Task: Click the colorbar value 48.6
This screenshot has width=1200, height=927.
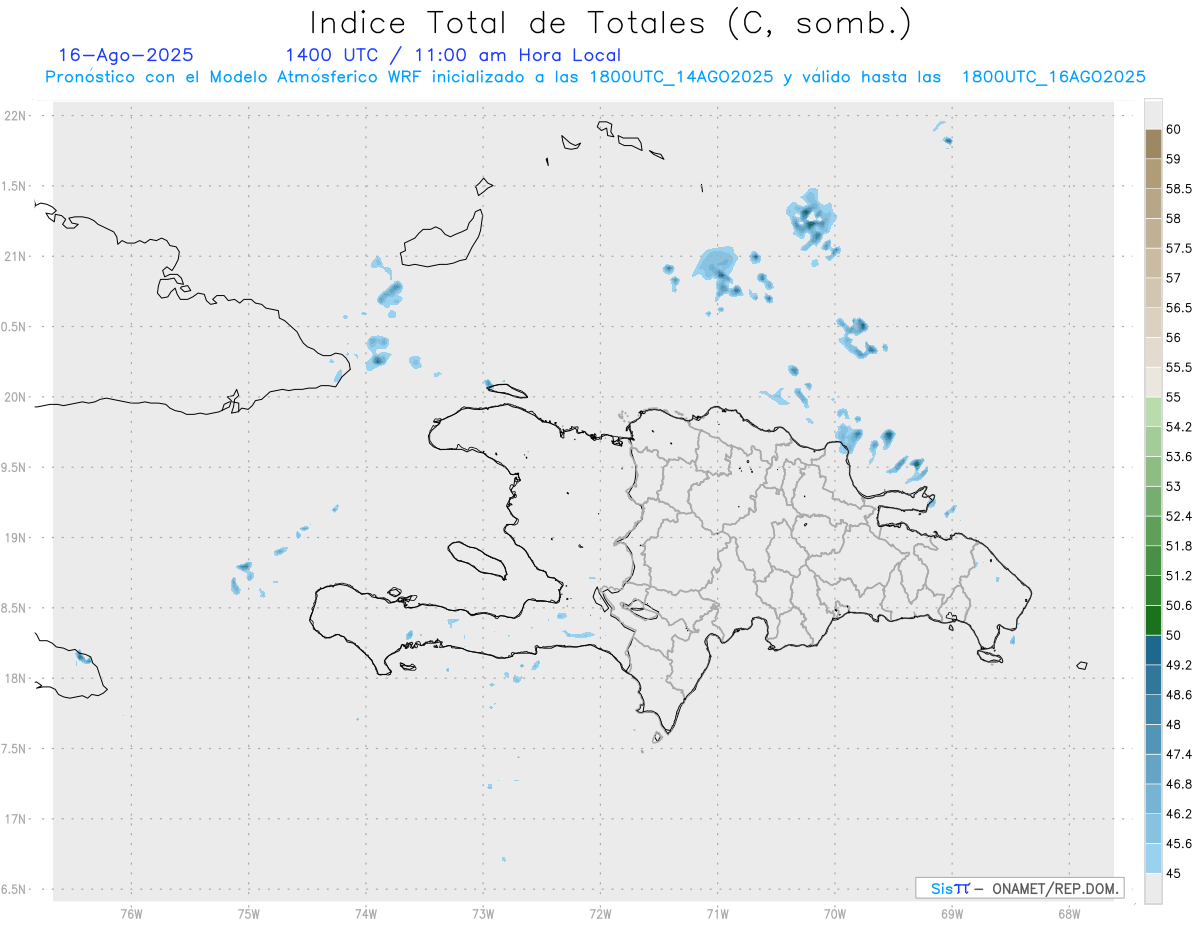Action: pyautogui.click(x=1178, y=695)
